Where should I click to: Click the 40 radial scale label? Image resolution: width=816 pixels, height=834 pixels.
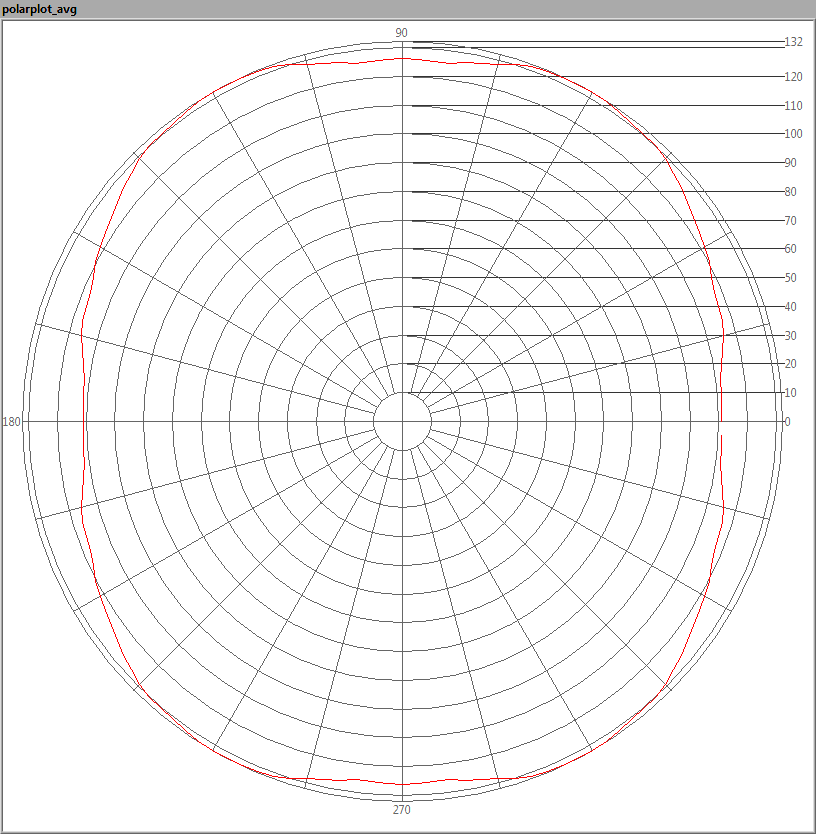click(x=791, y=307)
